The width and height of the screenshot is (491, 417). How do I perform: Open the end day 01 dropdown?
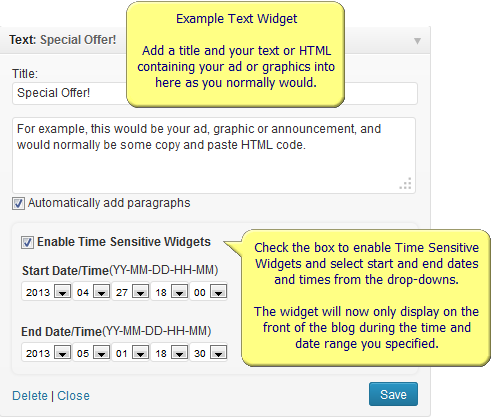131,353
